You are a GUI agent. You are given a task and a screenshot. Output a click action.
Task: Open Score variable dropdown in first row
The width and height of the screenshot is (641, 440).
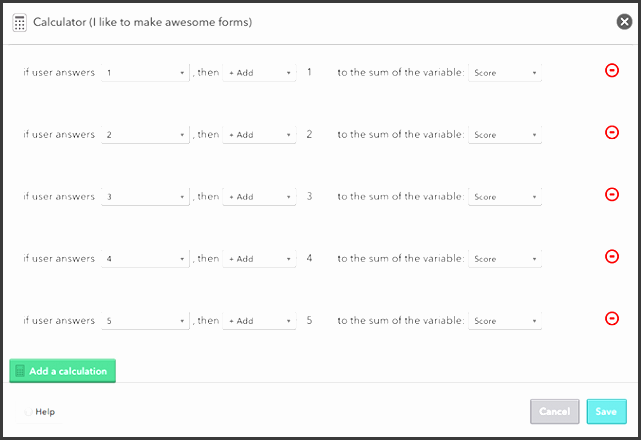click(x=505, y=73)
